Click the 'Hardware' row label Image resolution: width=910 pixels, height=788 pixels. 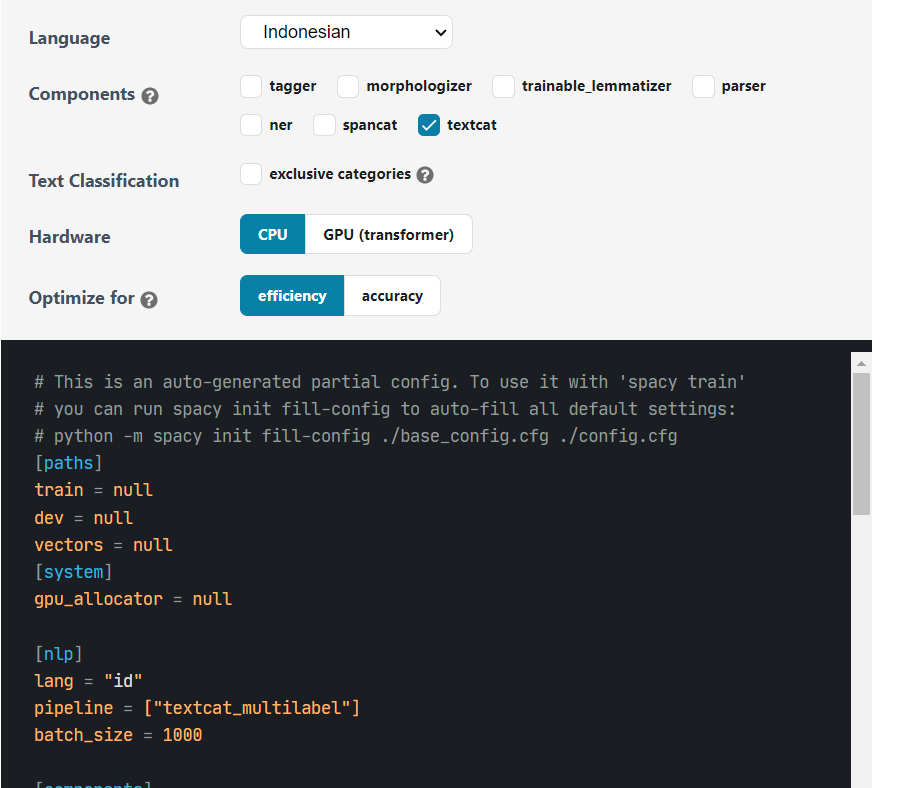pyautogui.click(x=70, y=237)
